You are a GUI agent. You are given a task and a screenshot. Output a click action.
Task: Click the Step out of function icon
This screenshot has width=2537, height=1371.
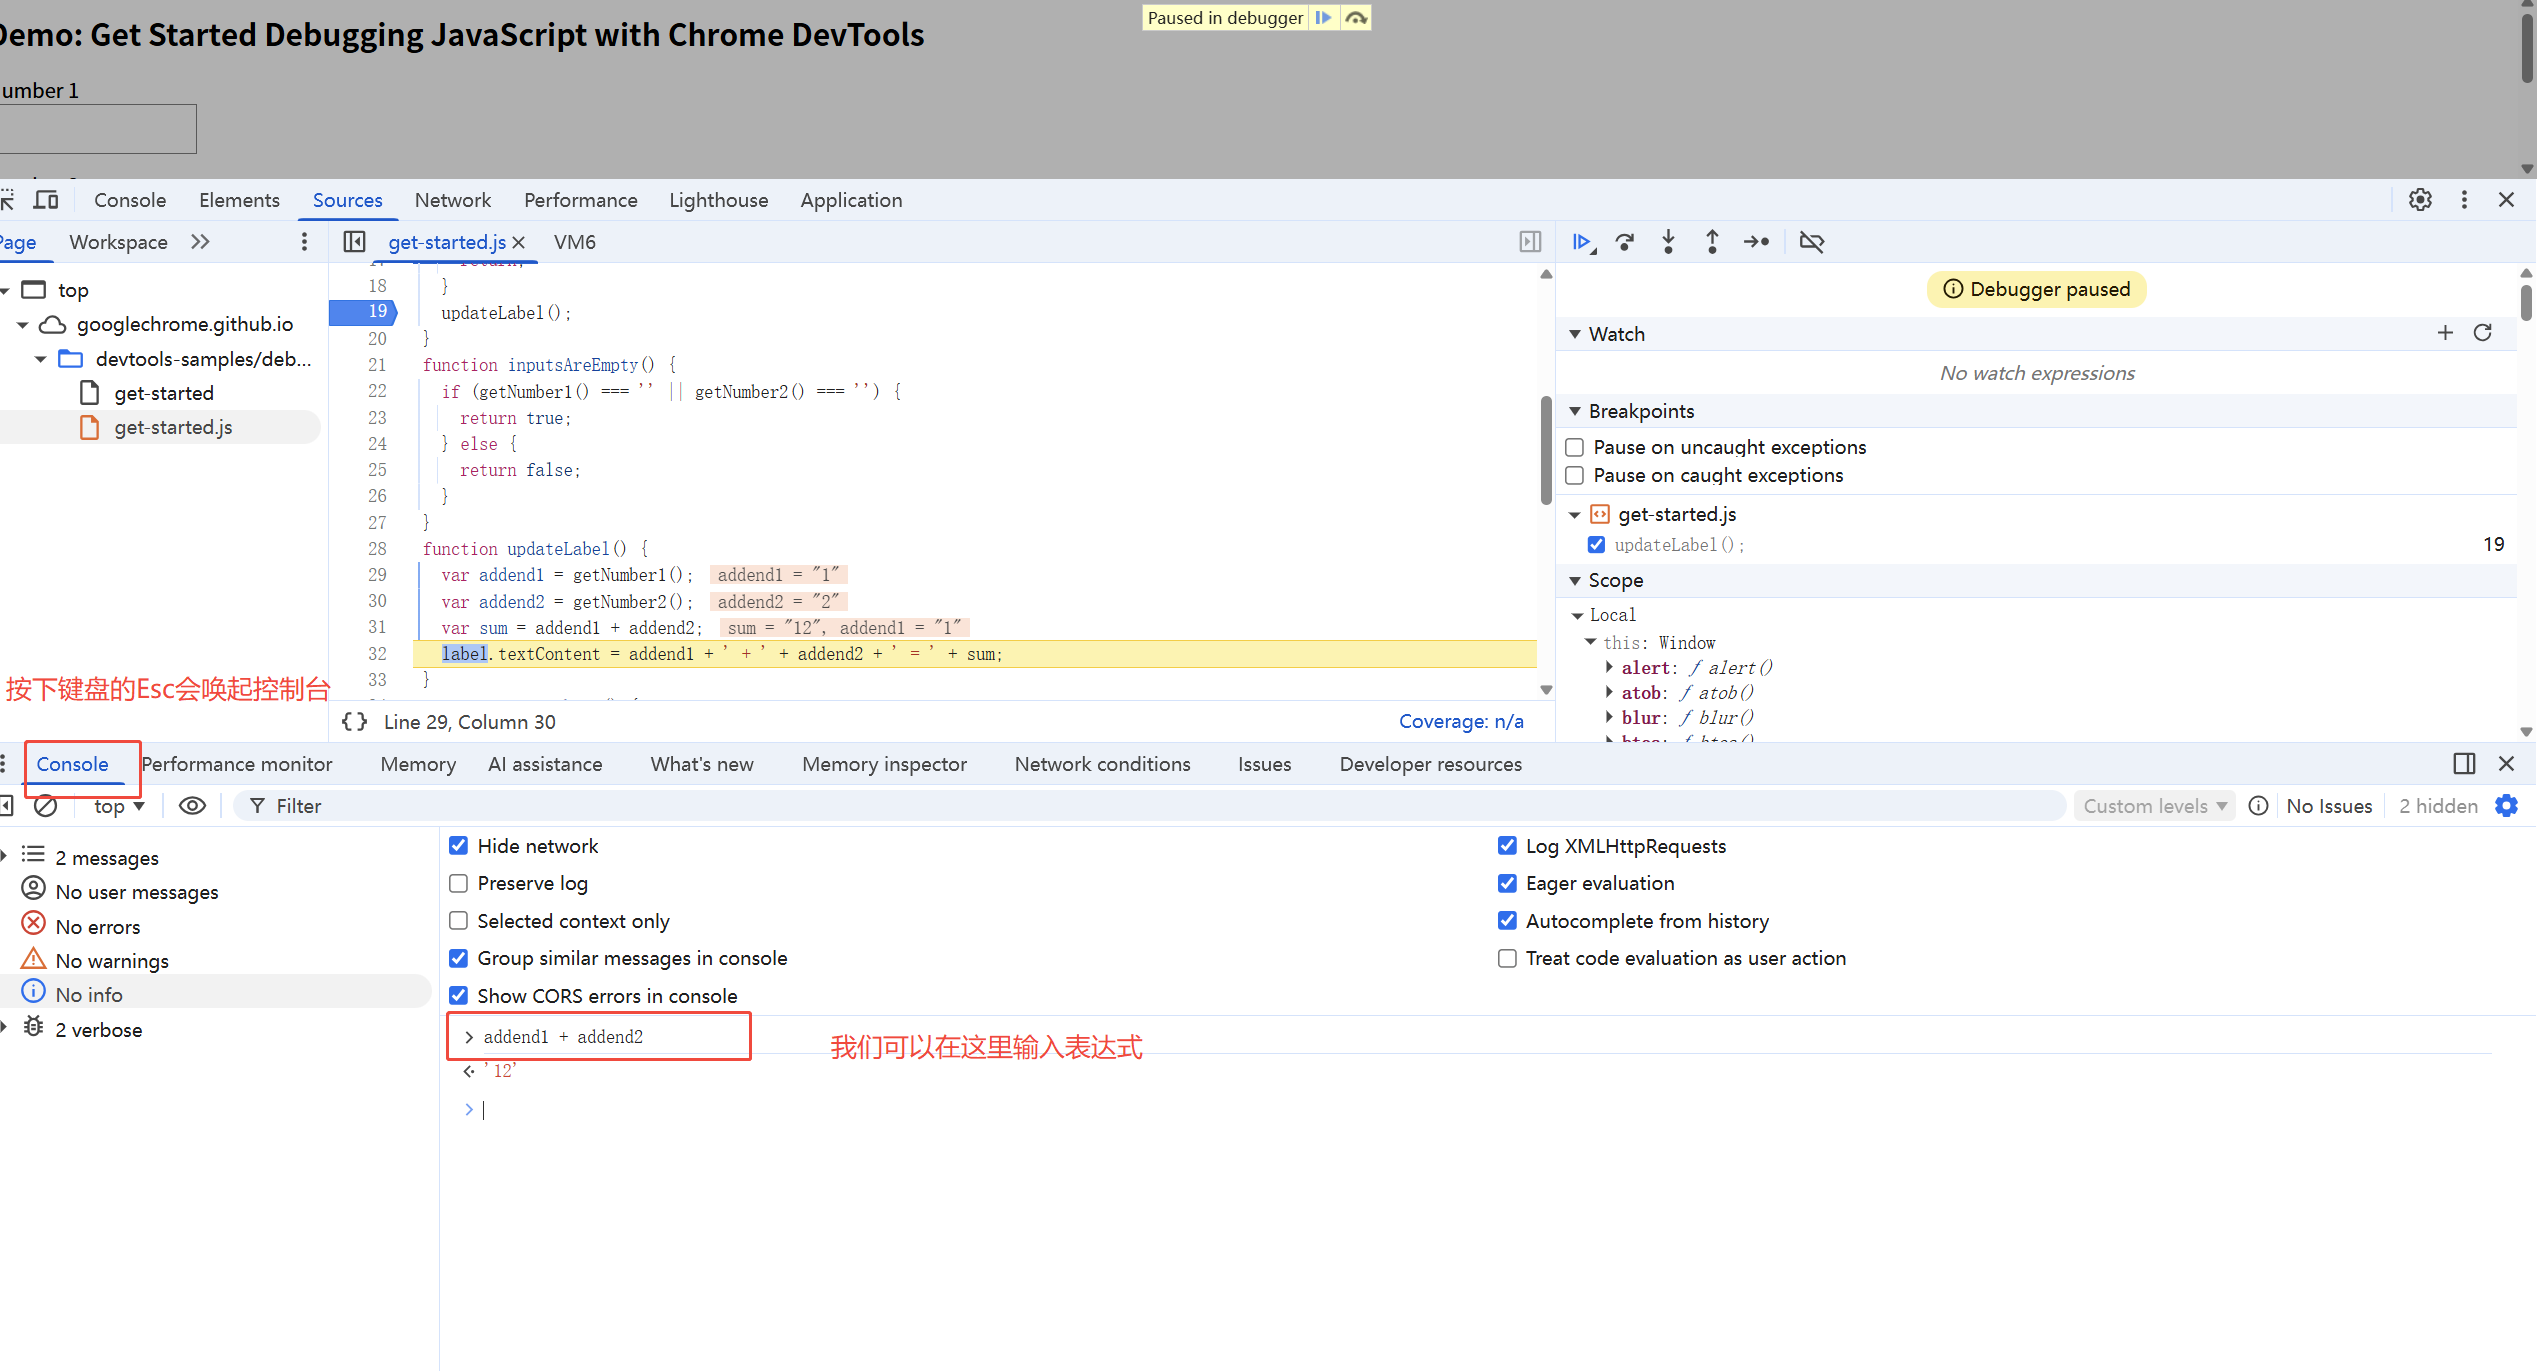point(1712,242)
